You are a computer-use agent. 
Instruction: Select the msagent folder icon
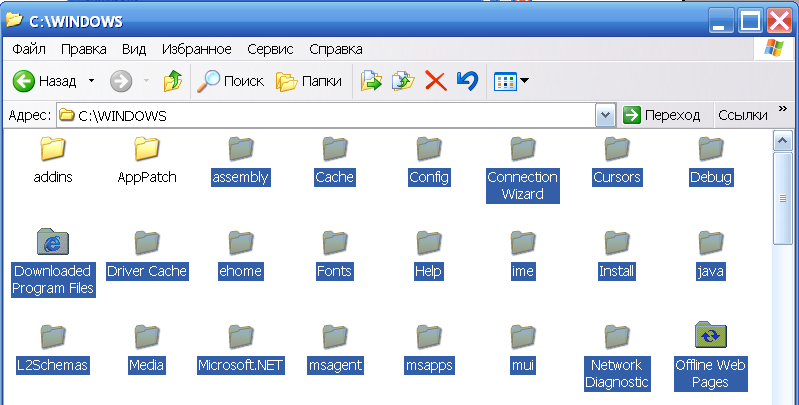335,336
